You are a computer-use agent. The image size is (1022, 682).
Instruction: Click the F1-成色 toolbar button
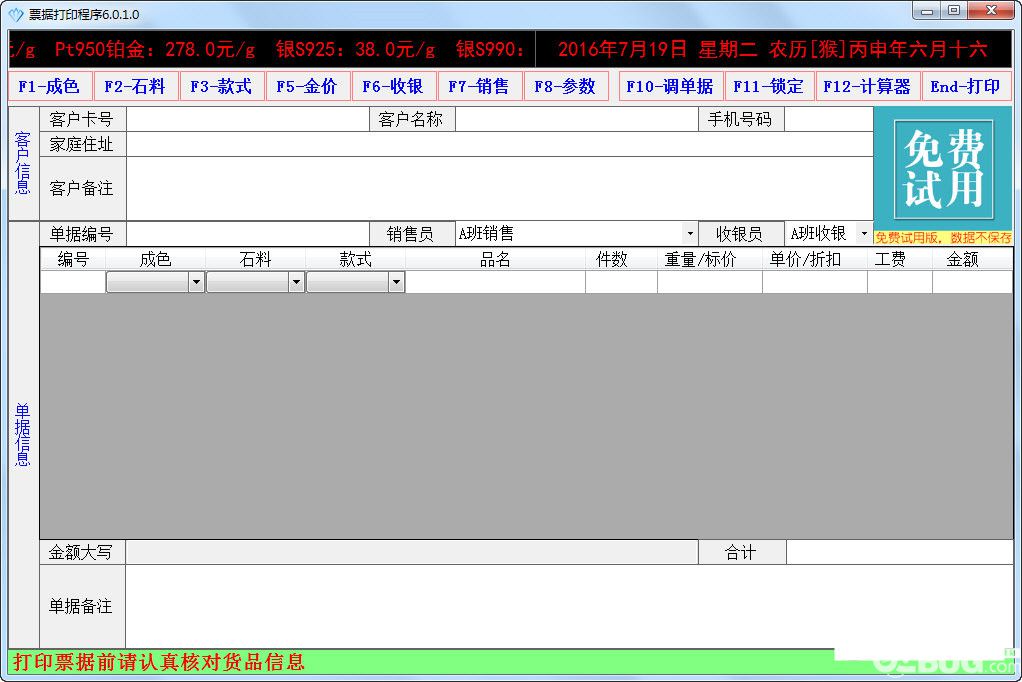pos(50,86)
